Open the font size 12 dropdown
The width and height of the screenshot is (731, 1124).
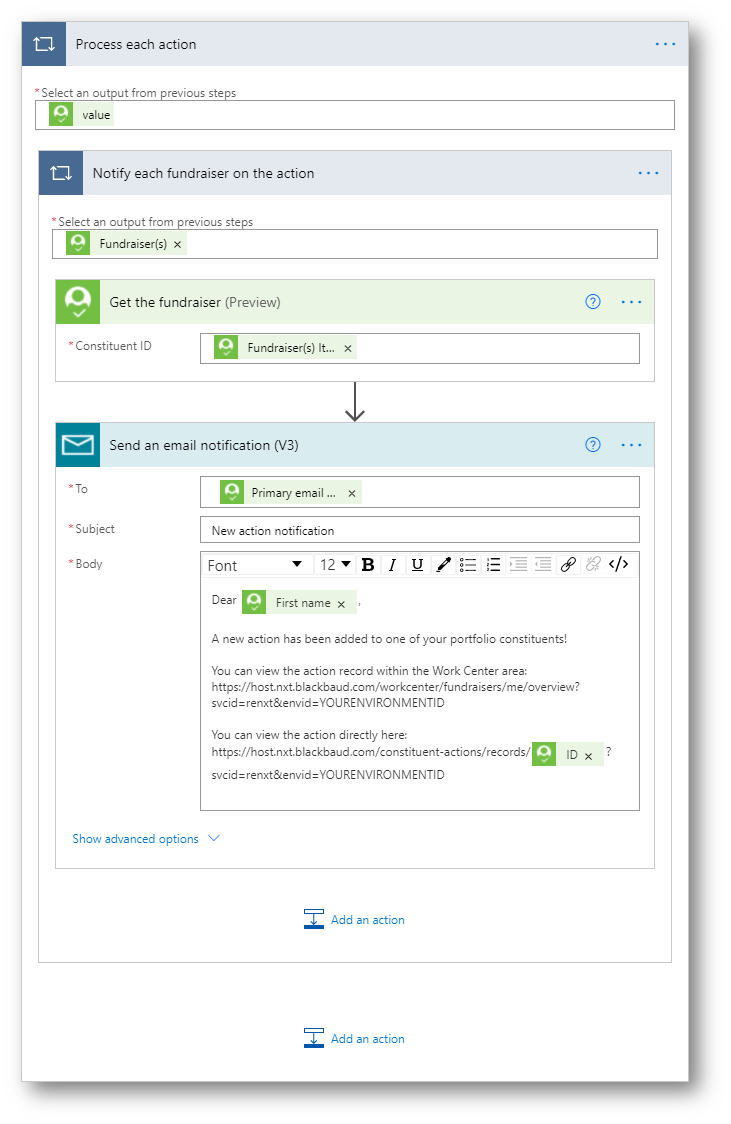click(x=335, y=565)
